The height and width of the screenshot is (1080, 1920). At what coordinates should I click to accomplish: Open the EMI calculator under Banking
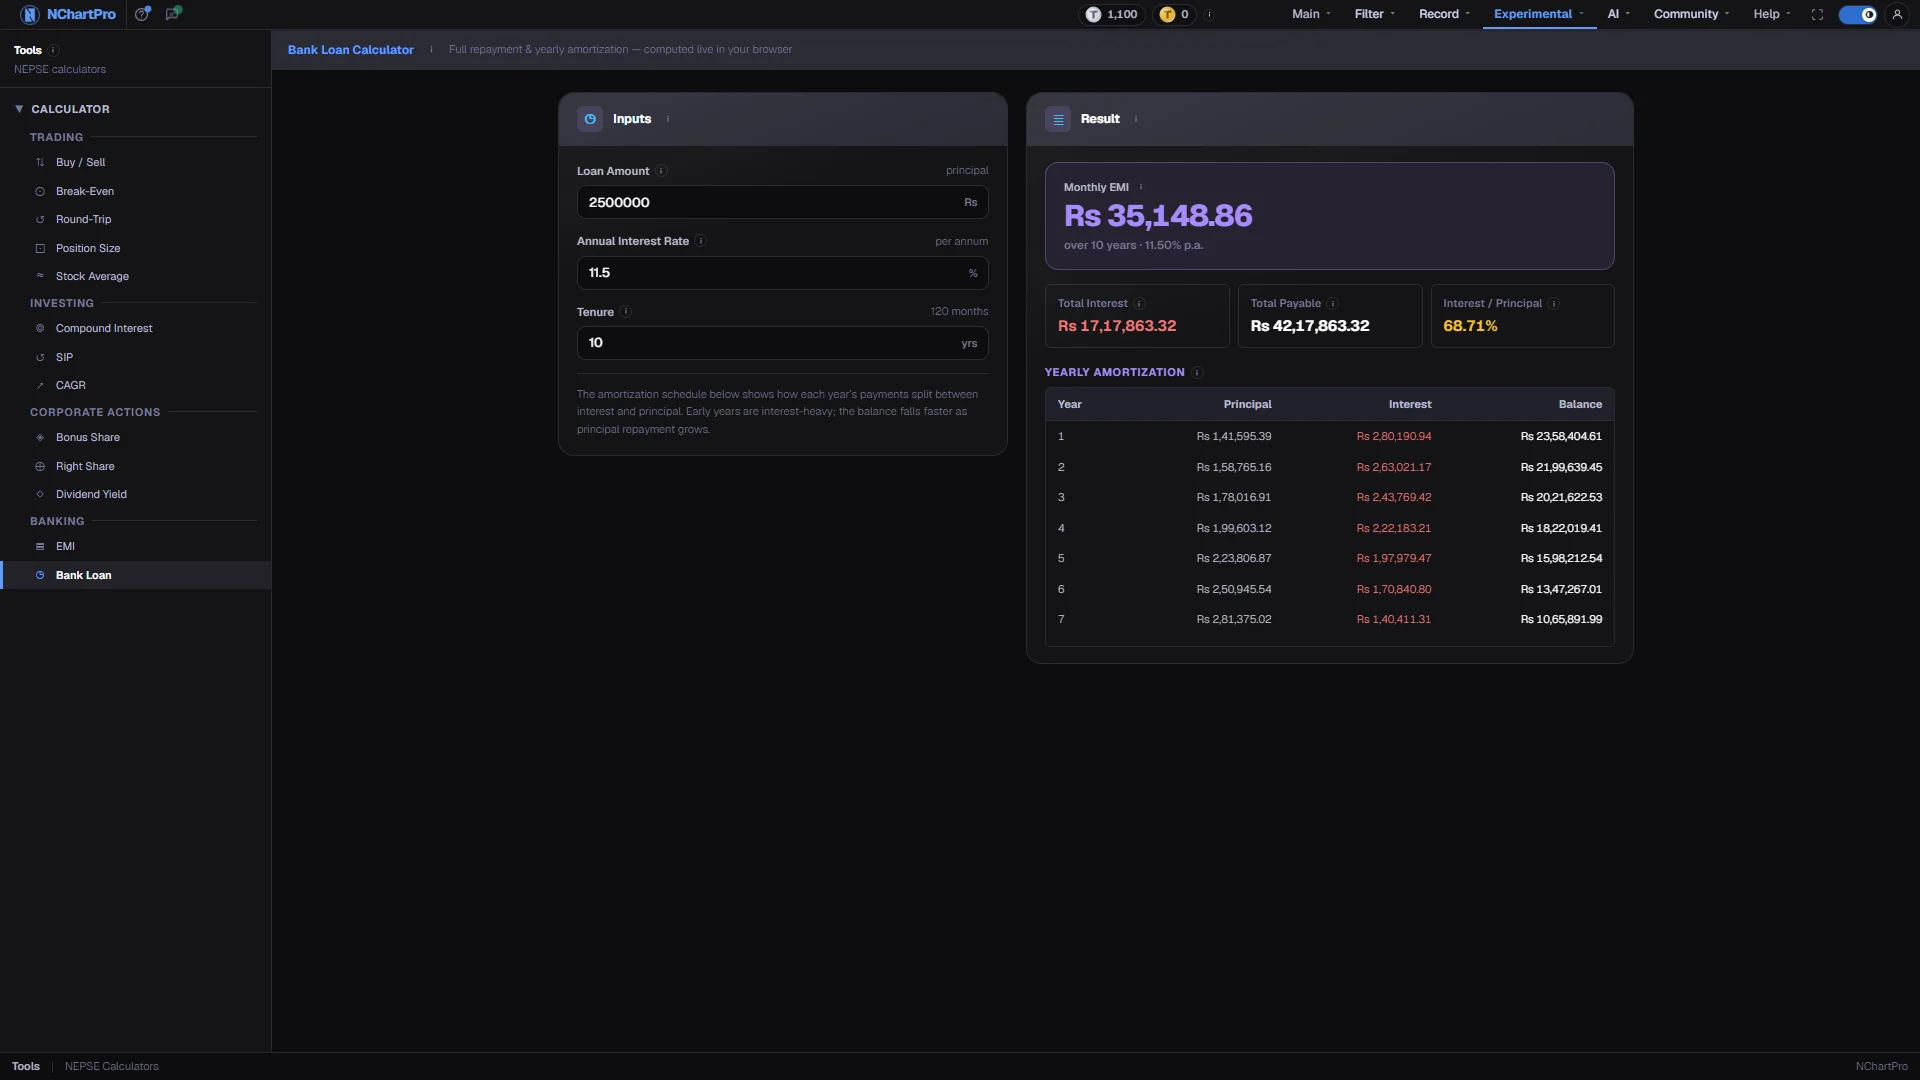[135, 546]
